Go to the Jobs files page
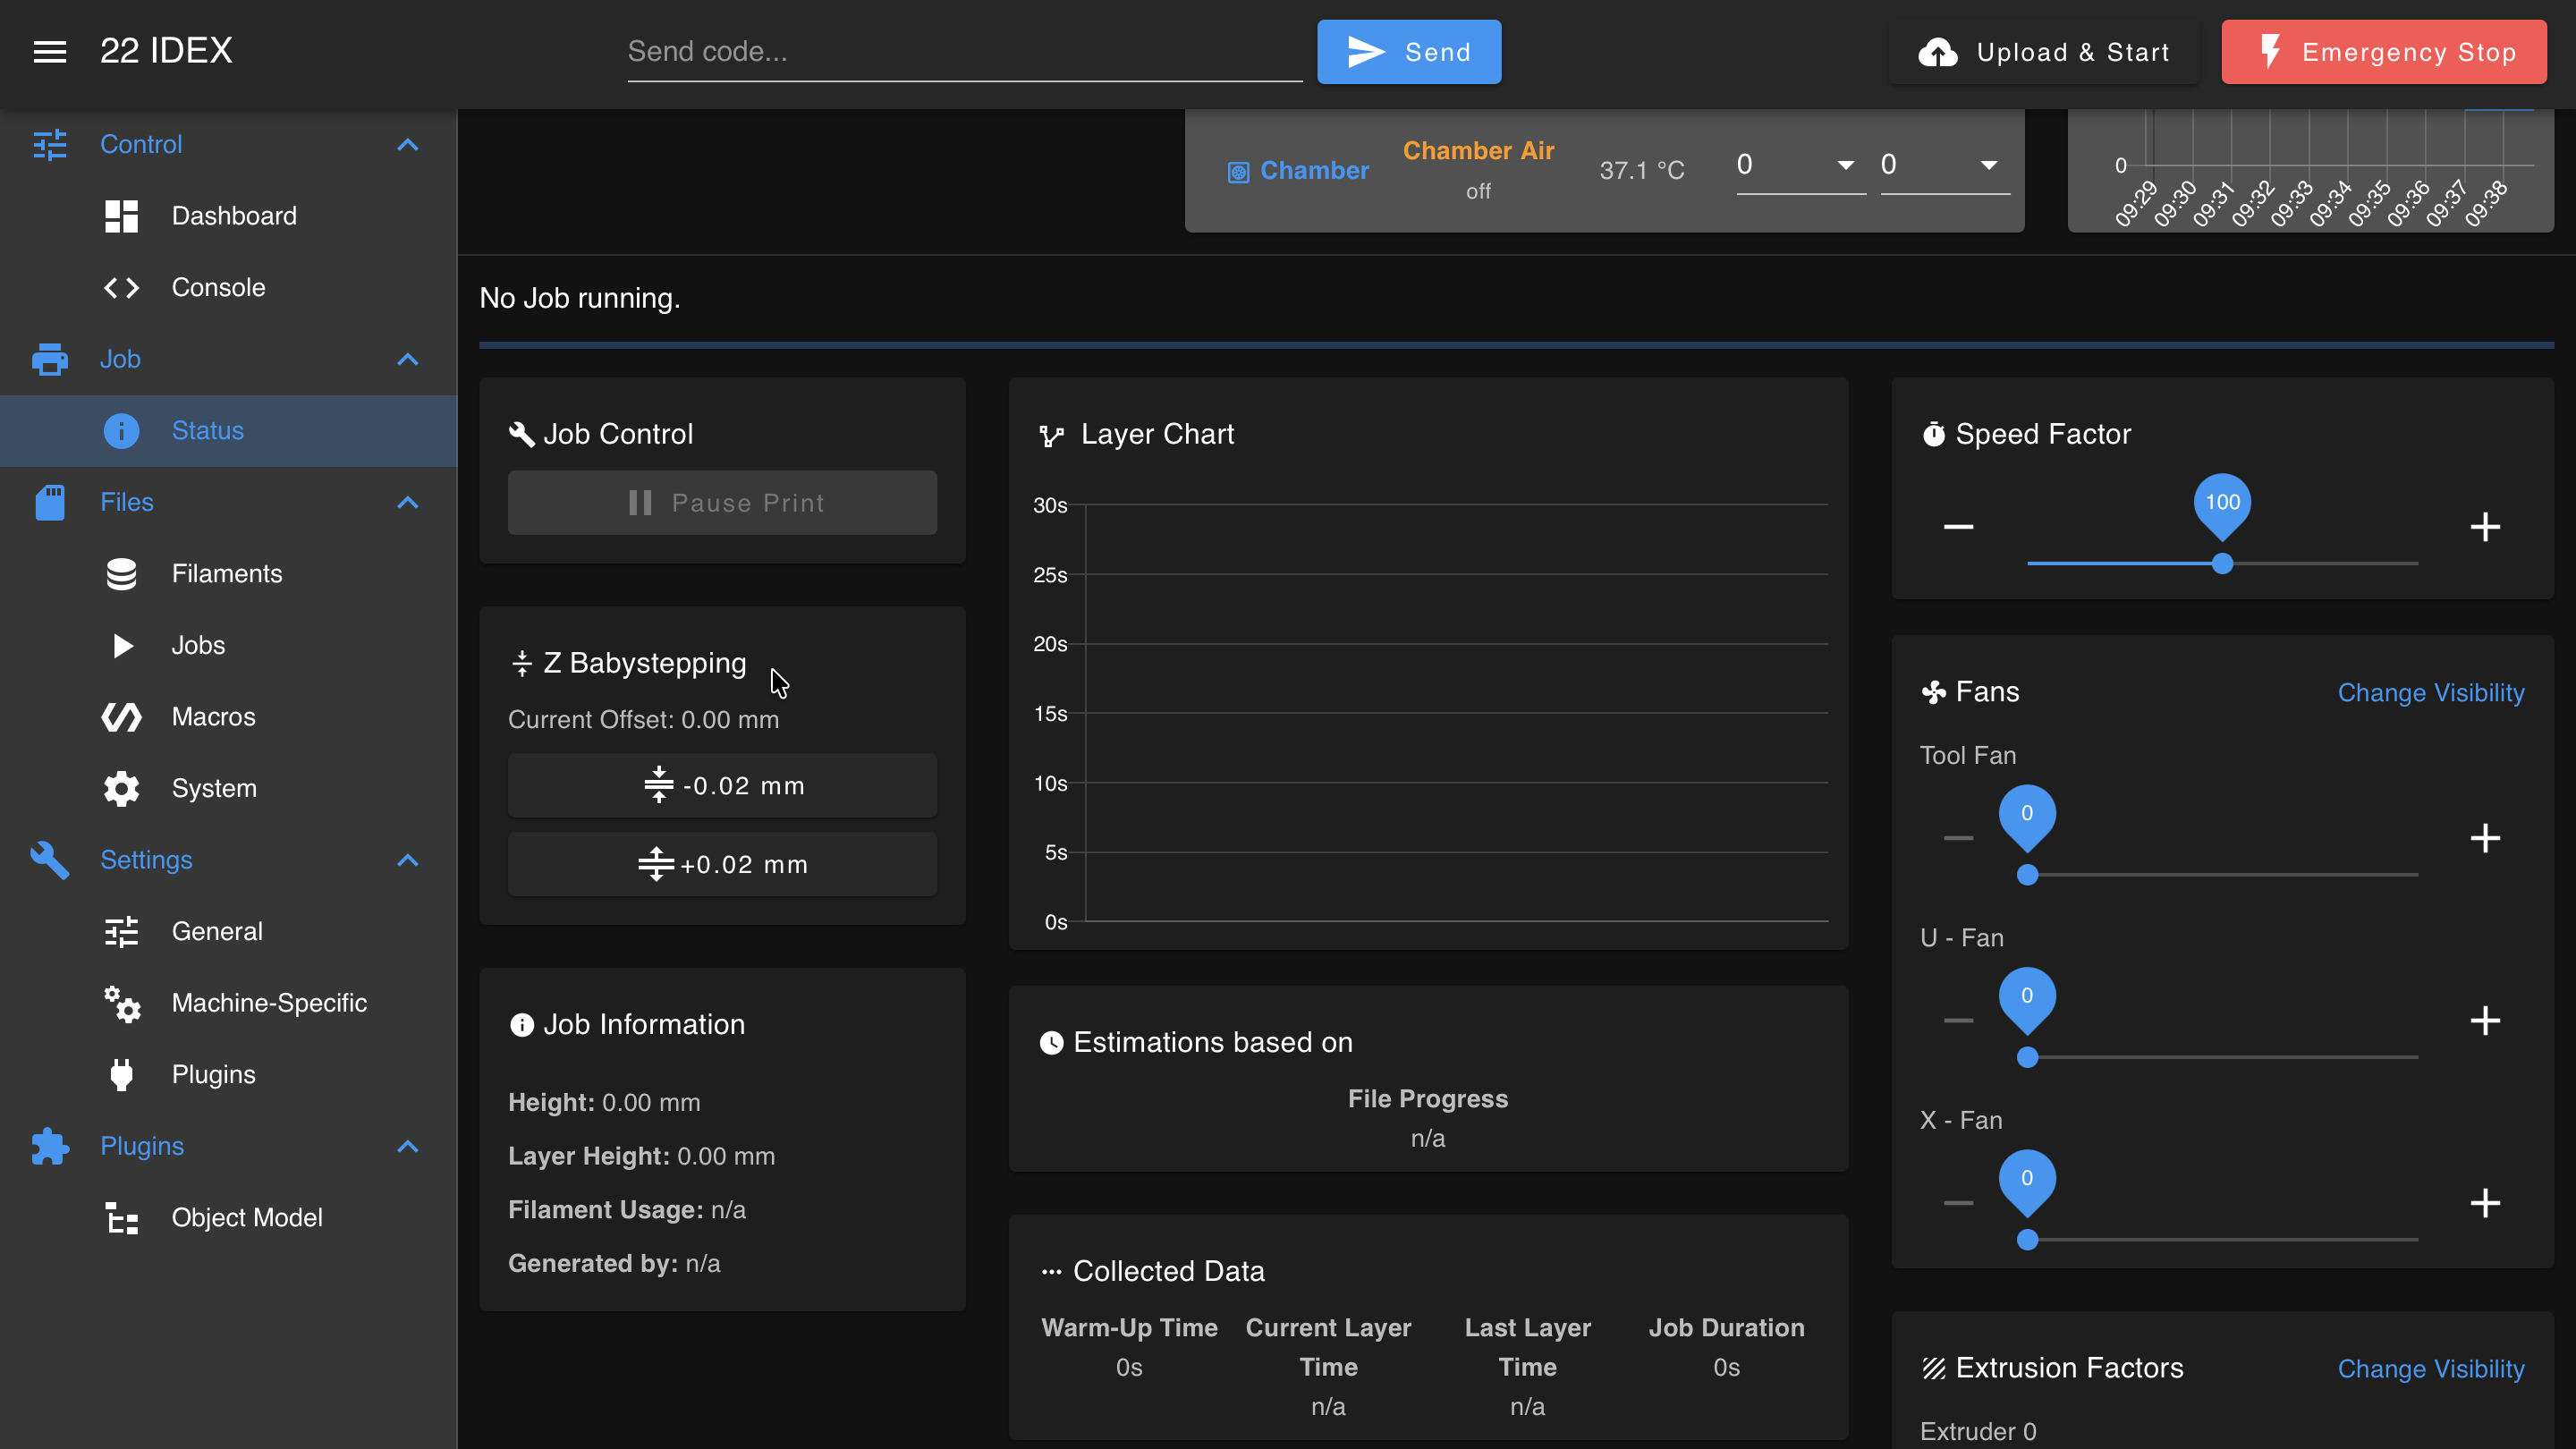 229,645
